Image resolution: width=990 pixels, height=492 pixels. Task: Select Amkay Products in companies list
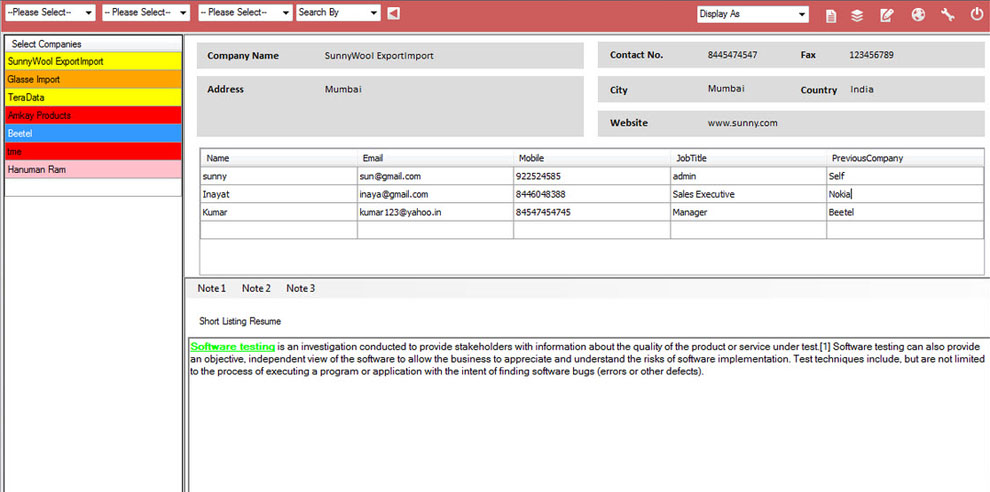[93, 116]
